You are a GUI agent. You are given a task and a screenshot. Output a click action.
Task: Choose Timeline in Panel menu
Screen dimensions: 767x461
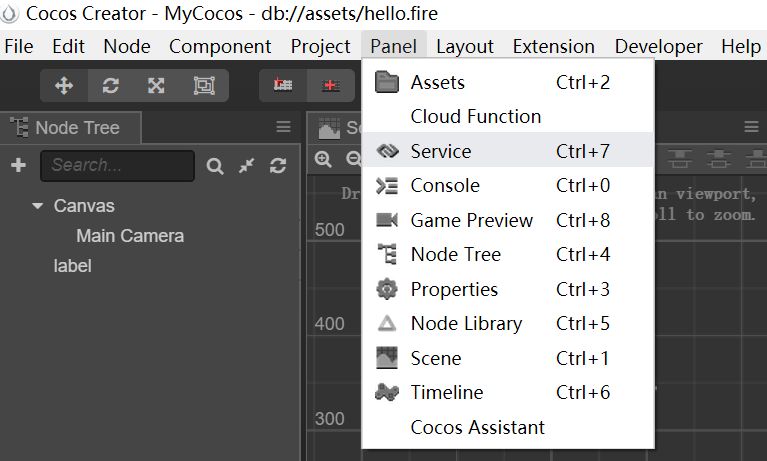coord(508,392)
